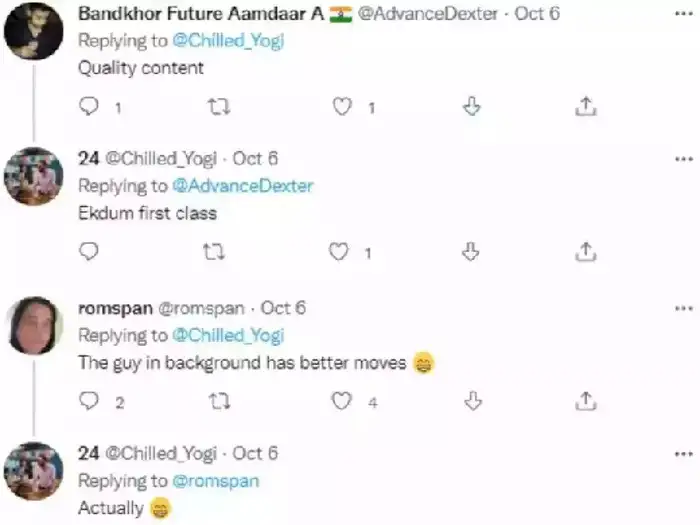700x525 pixels.
Task: Open the @Chilled_Yogi link under Bandkhor's reply
Action: [228, 41]
